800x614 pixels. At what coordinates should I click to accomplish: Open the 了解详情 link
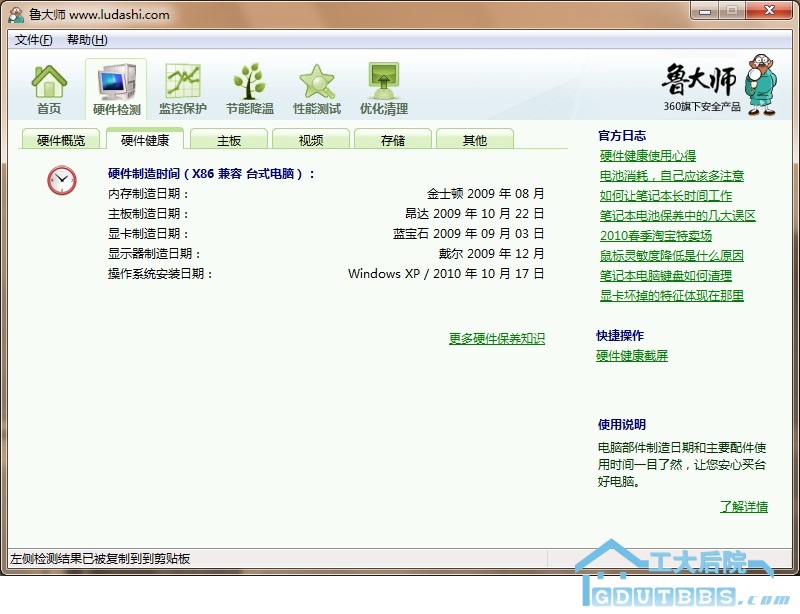click(744, 506)
